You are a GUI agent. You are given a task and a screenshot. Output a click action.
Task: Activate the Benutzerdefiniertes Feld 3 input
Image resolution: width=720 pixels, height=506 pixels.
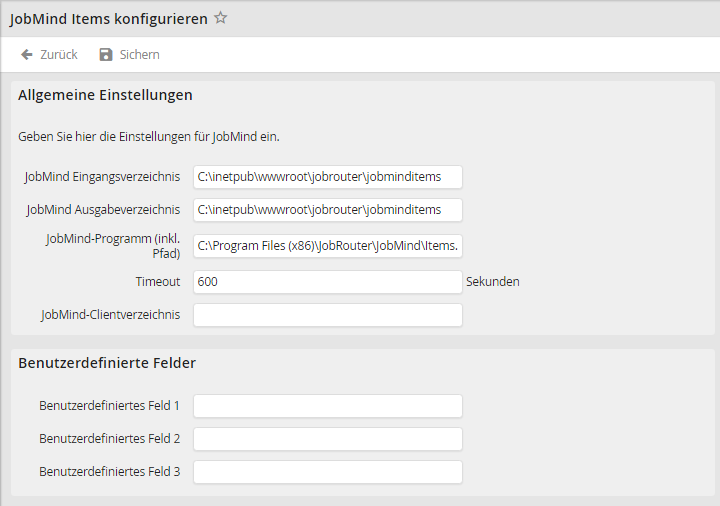(327, 472)
